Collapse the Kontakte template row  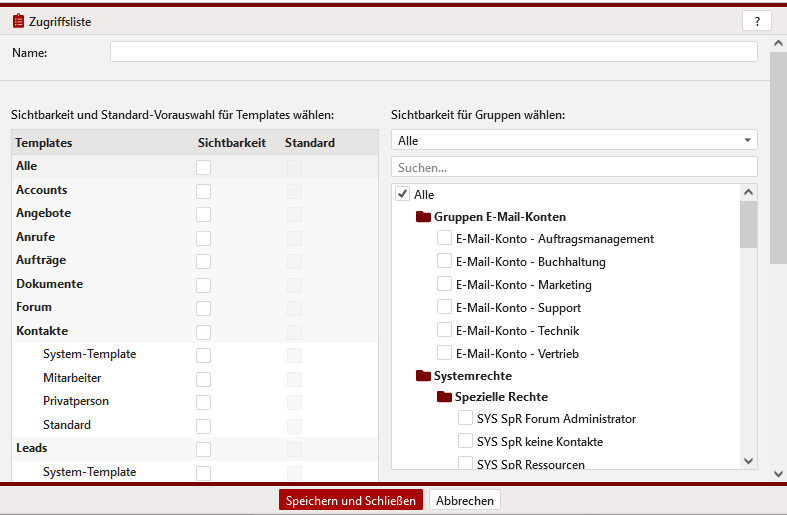click(42, 331)
